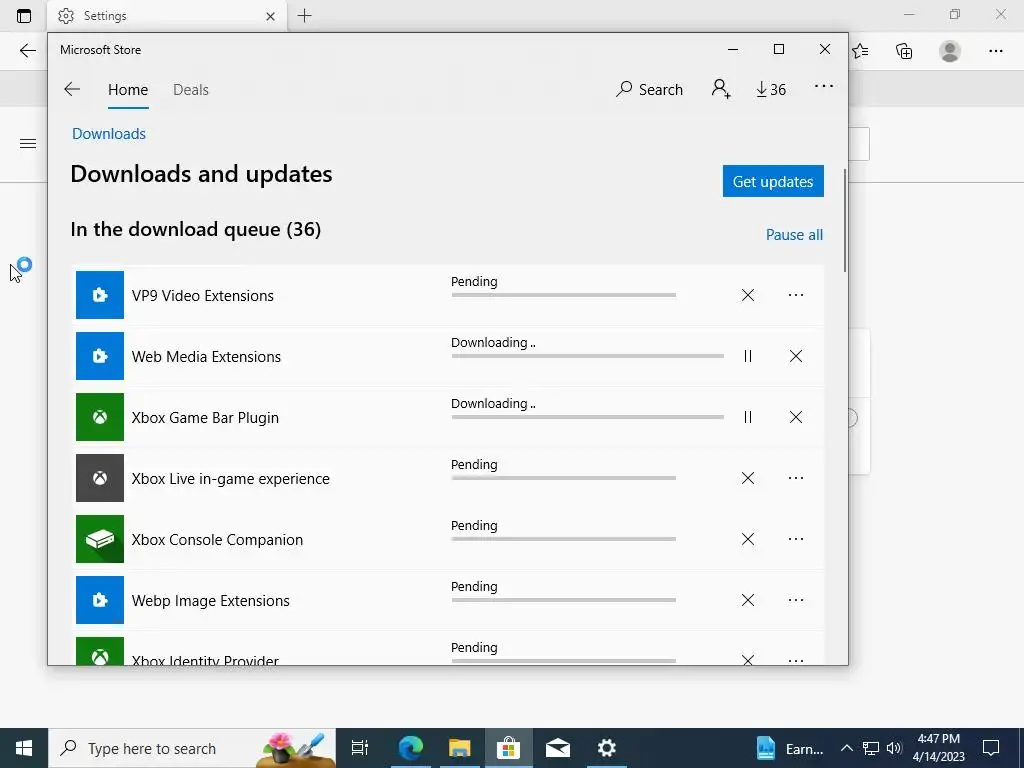
Task: Show hidden system tray icons
Action: tap(846, 748)
